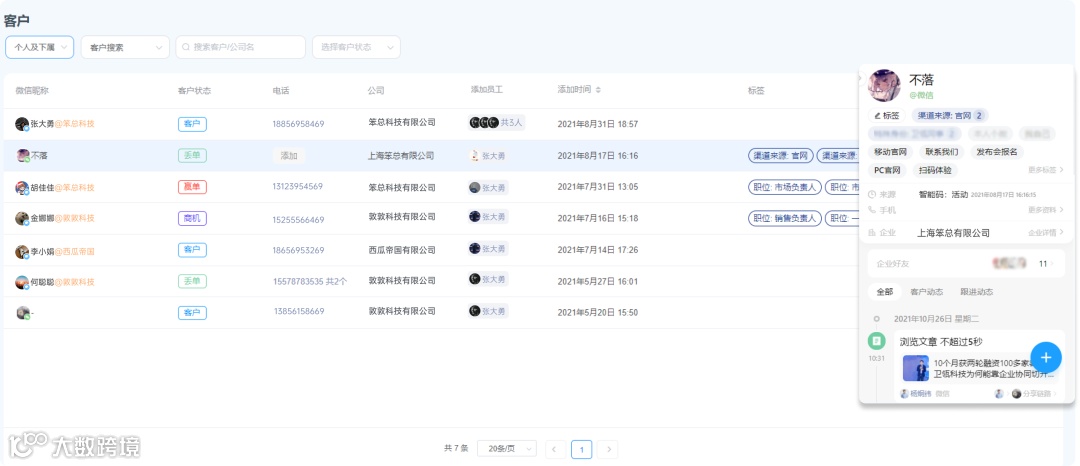The width and height of the screenshot is (1080, 466).
Task: Click 金娜娜 avatar in nickname column
Action: tap(22, 218)
